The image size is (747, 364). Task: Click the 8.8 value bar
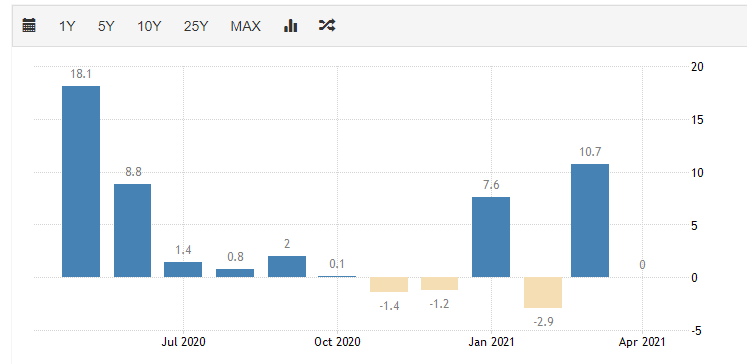(x=132, y=231)
